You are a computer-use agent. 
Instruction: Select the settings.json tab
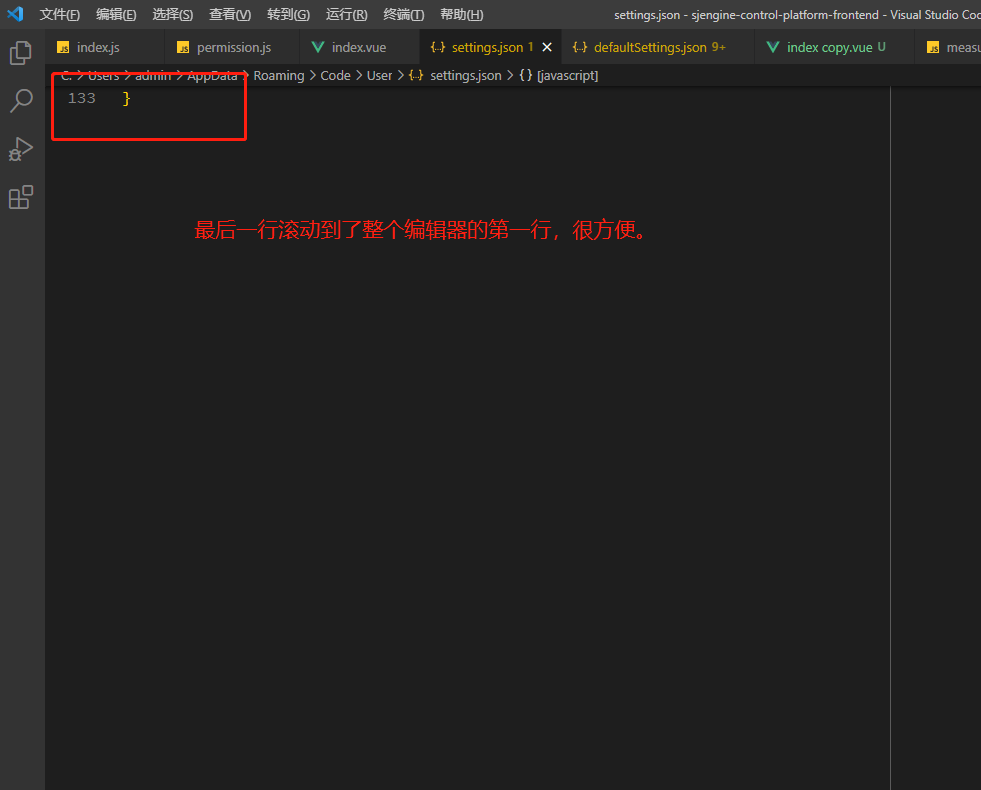pyautogui.click(x=490, y=47)
